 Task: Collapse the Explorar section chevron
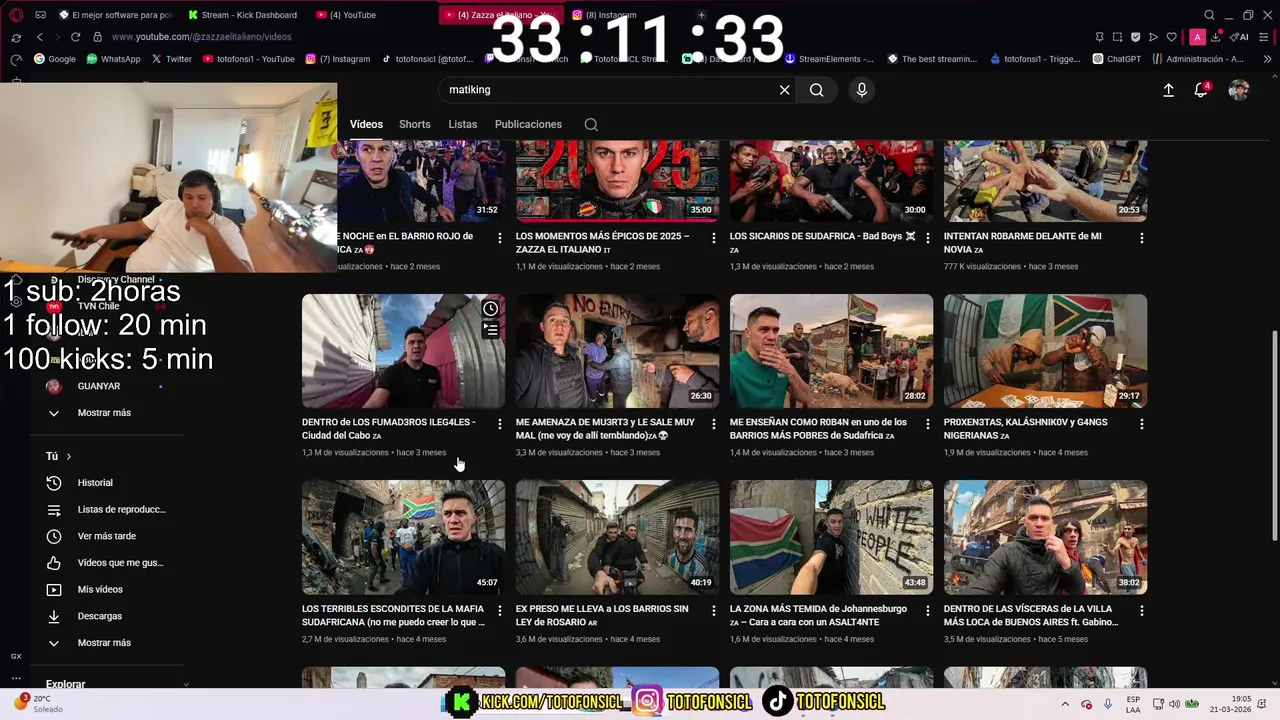186,685
